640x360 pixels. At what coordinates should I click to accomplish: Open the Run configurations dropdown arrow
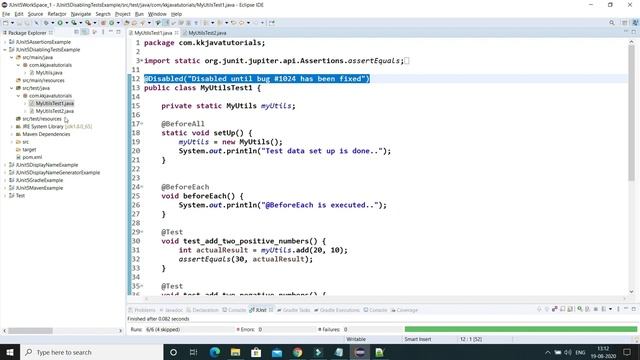67,23
